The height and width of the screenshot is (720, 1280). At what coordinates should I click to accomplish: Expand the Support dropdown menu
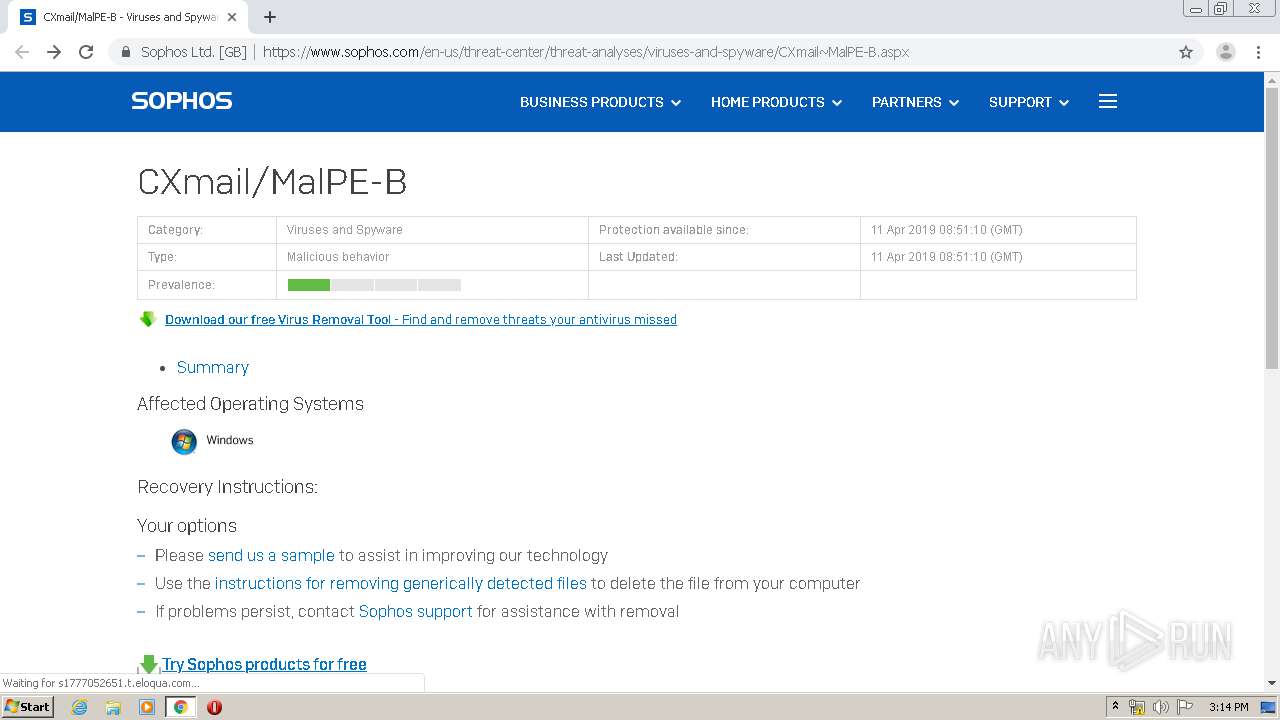click(x=1029, y=102)
